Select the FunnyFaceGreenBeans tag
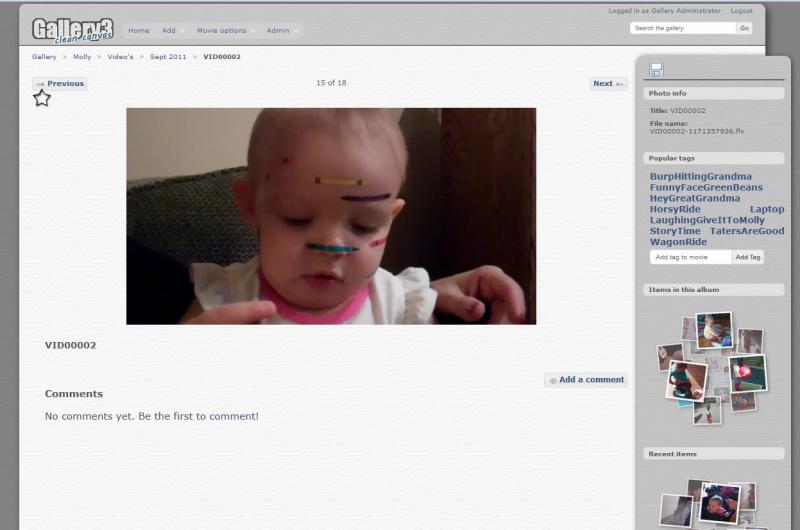This screenshot has height=530, width=800. click(x=706, y=187)
